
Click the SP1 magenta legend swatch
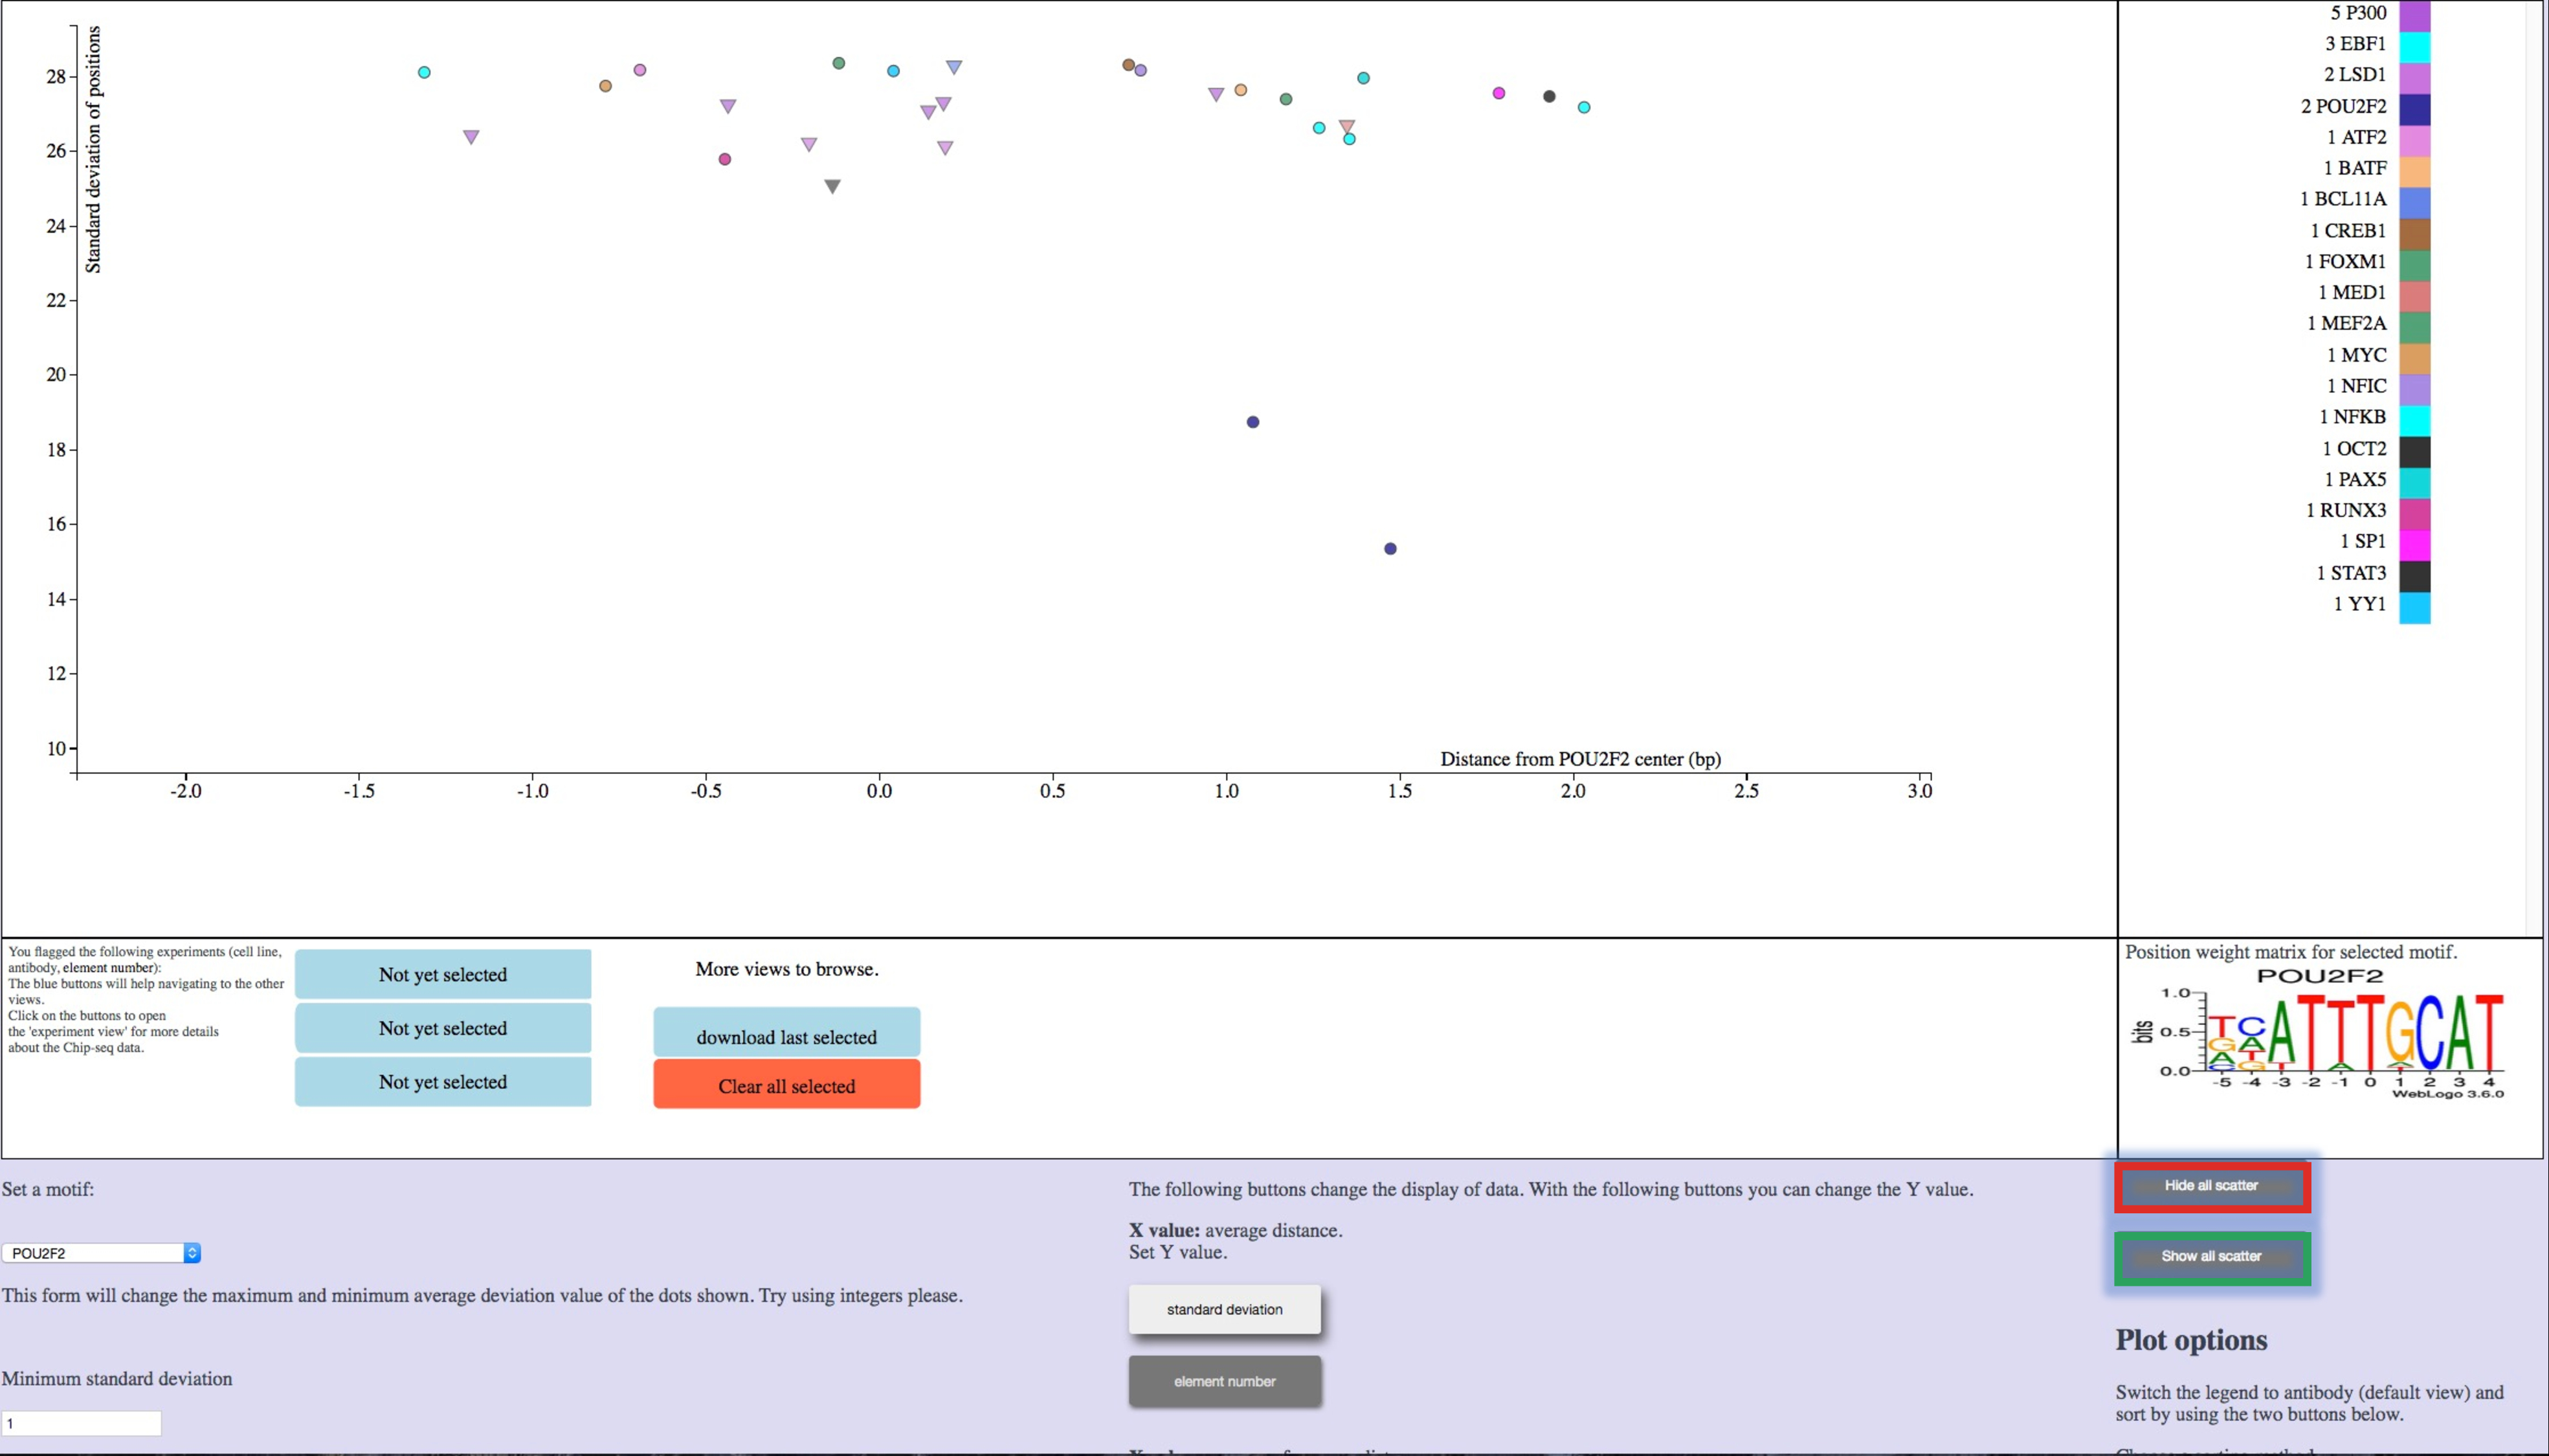[x=2415, y=544]
